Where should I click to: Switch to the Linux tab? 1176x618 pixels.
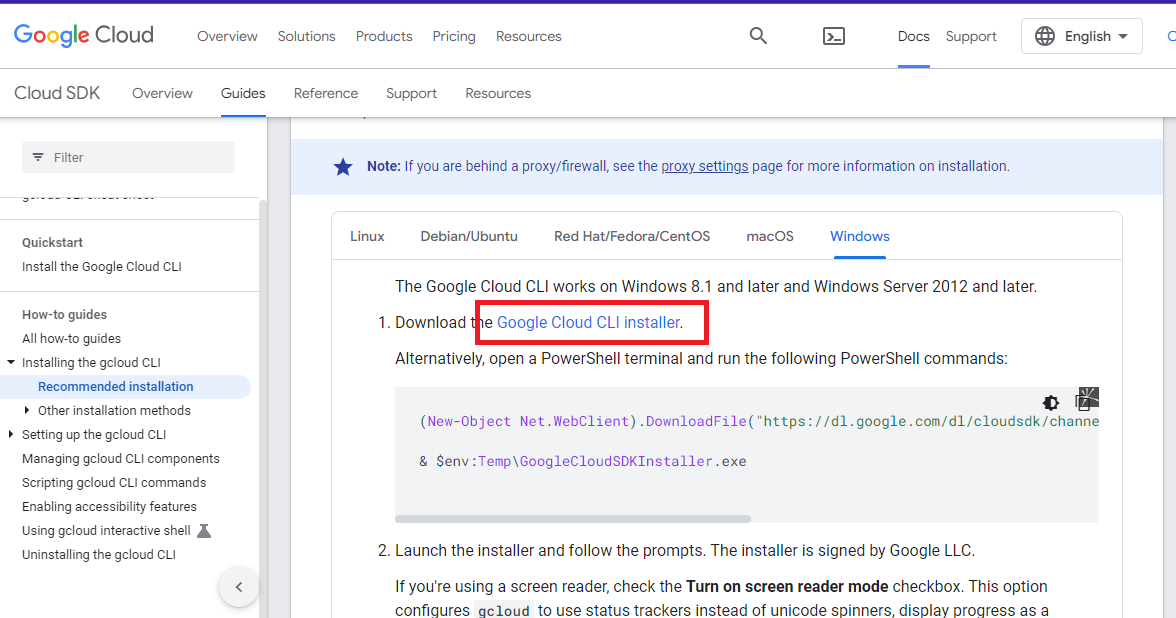click(x=368, y=236)
